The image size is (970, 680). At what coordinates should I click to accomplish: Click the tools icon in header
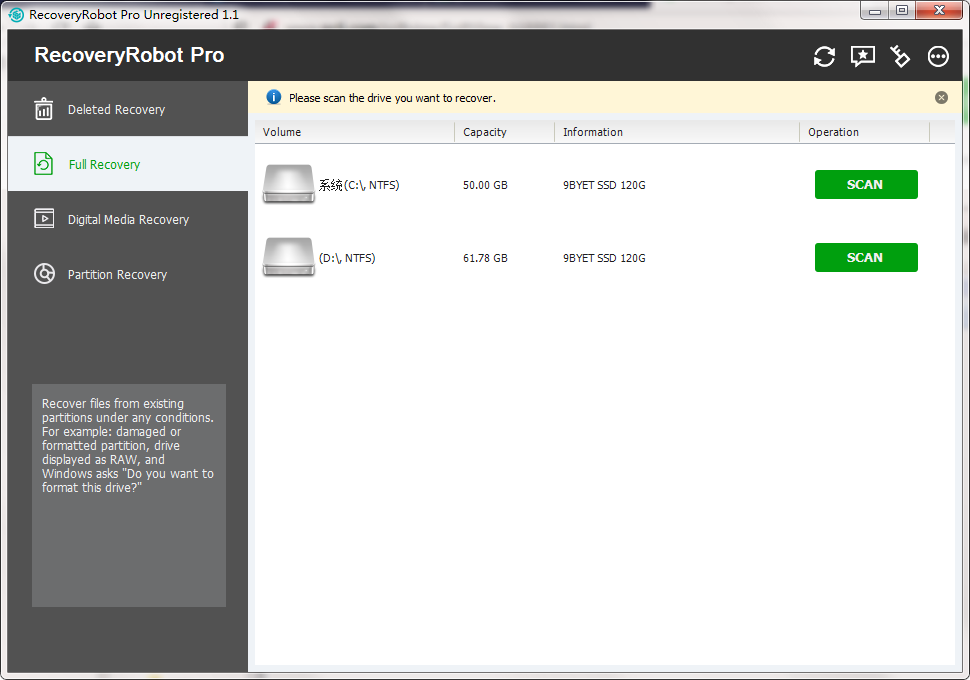pos(900,56)
